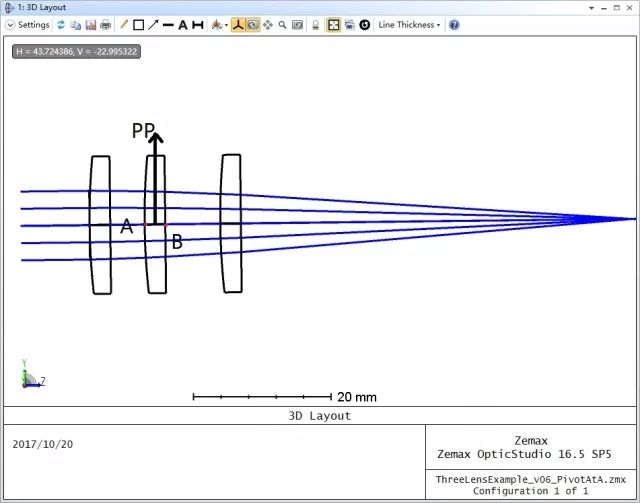Viewport: 640px width, 503px height.
Task: Expand the Settings chevron
Action: [11, 24]
